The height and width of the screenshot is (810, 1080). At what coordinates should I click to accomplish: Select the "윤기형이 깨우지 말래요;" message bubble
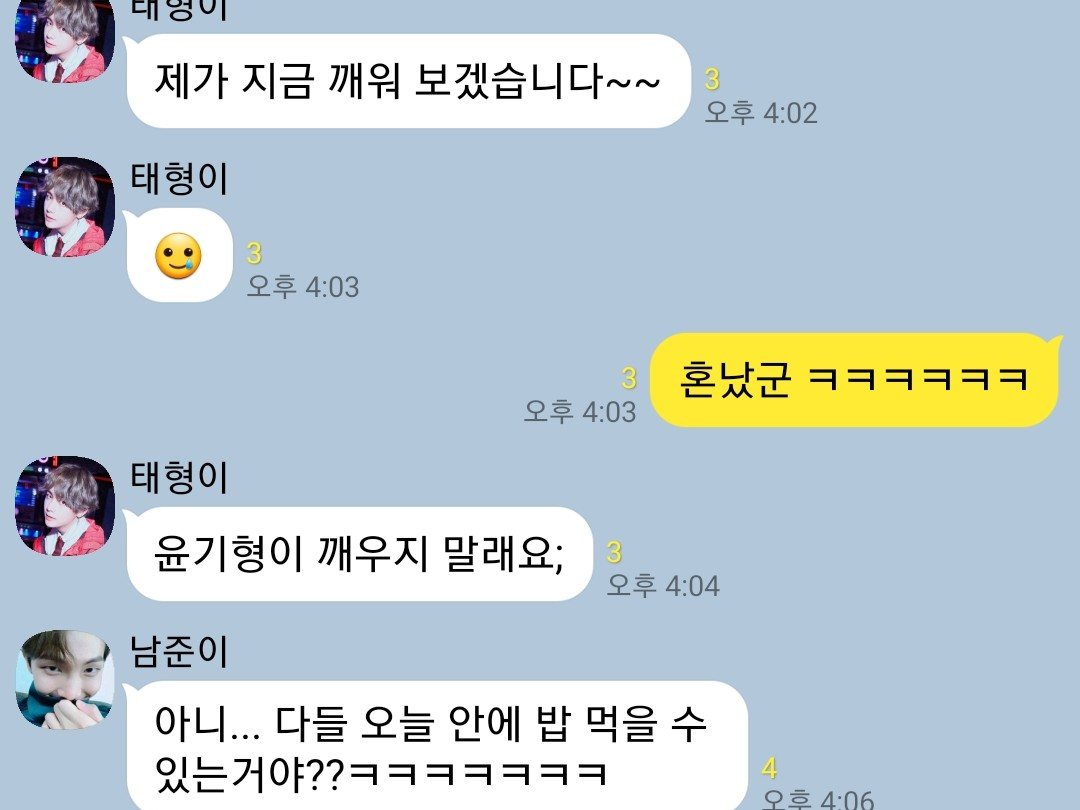360,554
